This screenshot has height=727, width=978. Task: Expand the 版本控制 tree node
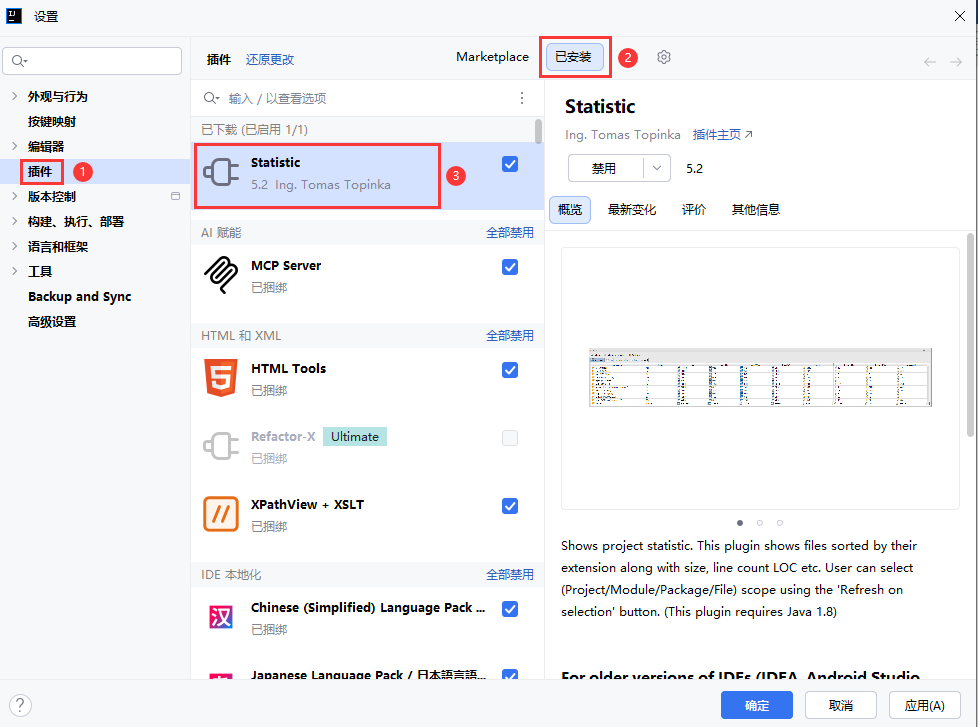pos(14,196)
